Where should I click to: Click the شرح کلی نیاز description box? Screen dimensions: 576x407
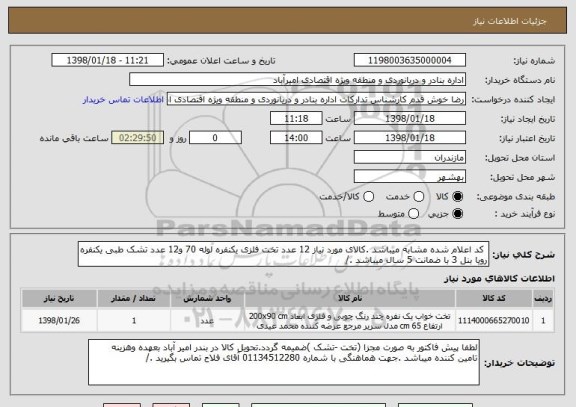pos(283,254)
